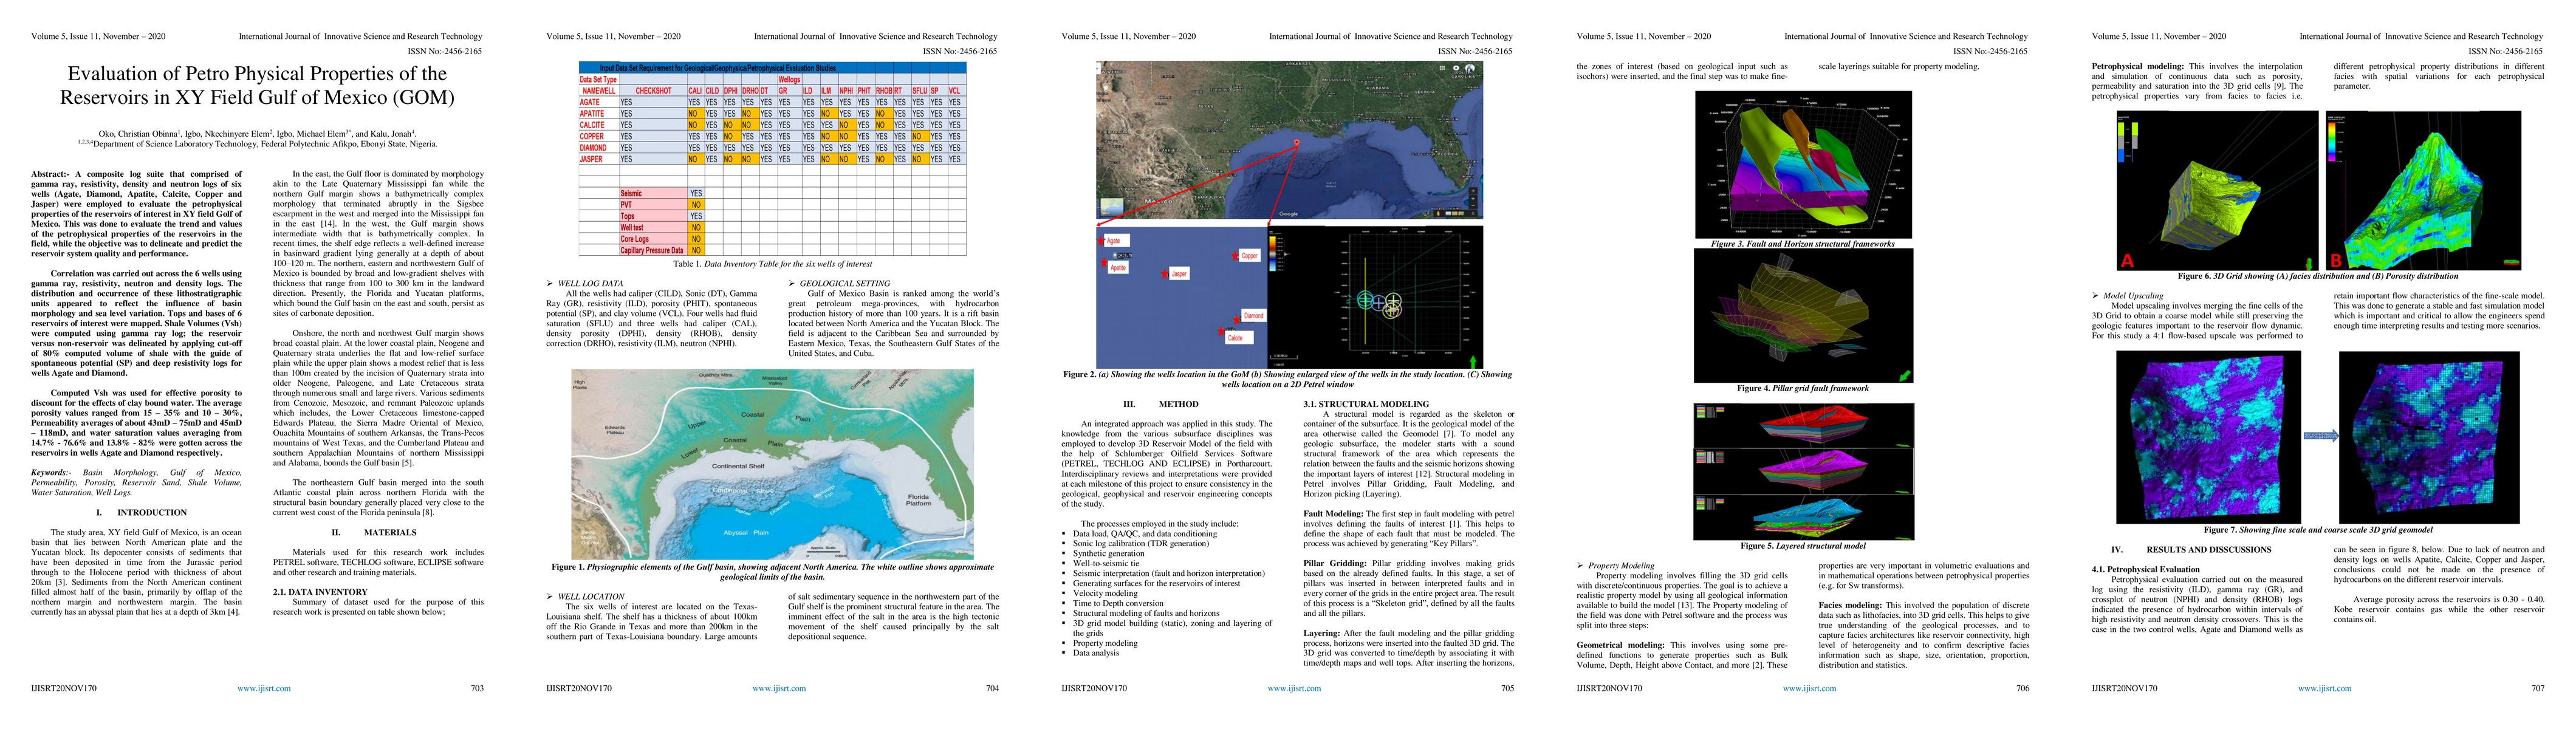This screenshot has height=729, width=2576.
Task: Click the Figure 5 layered structural model image
Action: tap(1803, 471)
